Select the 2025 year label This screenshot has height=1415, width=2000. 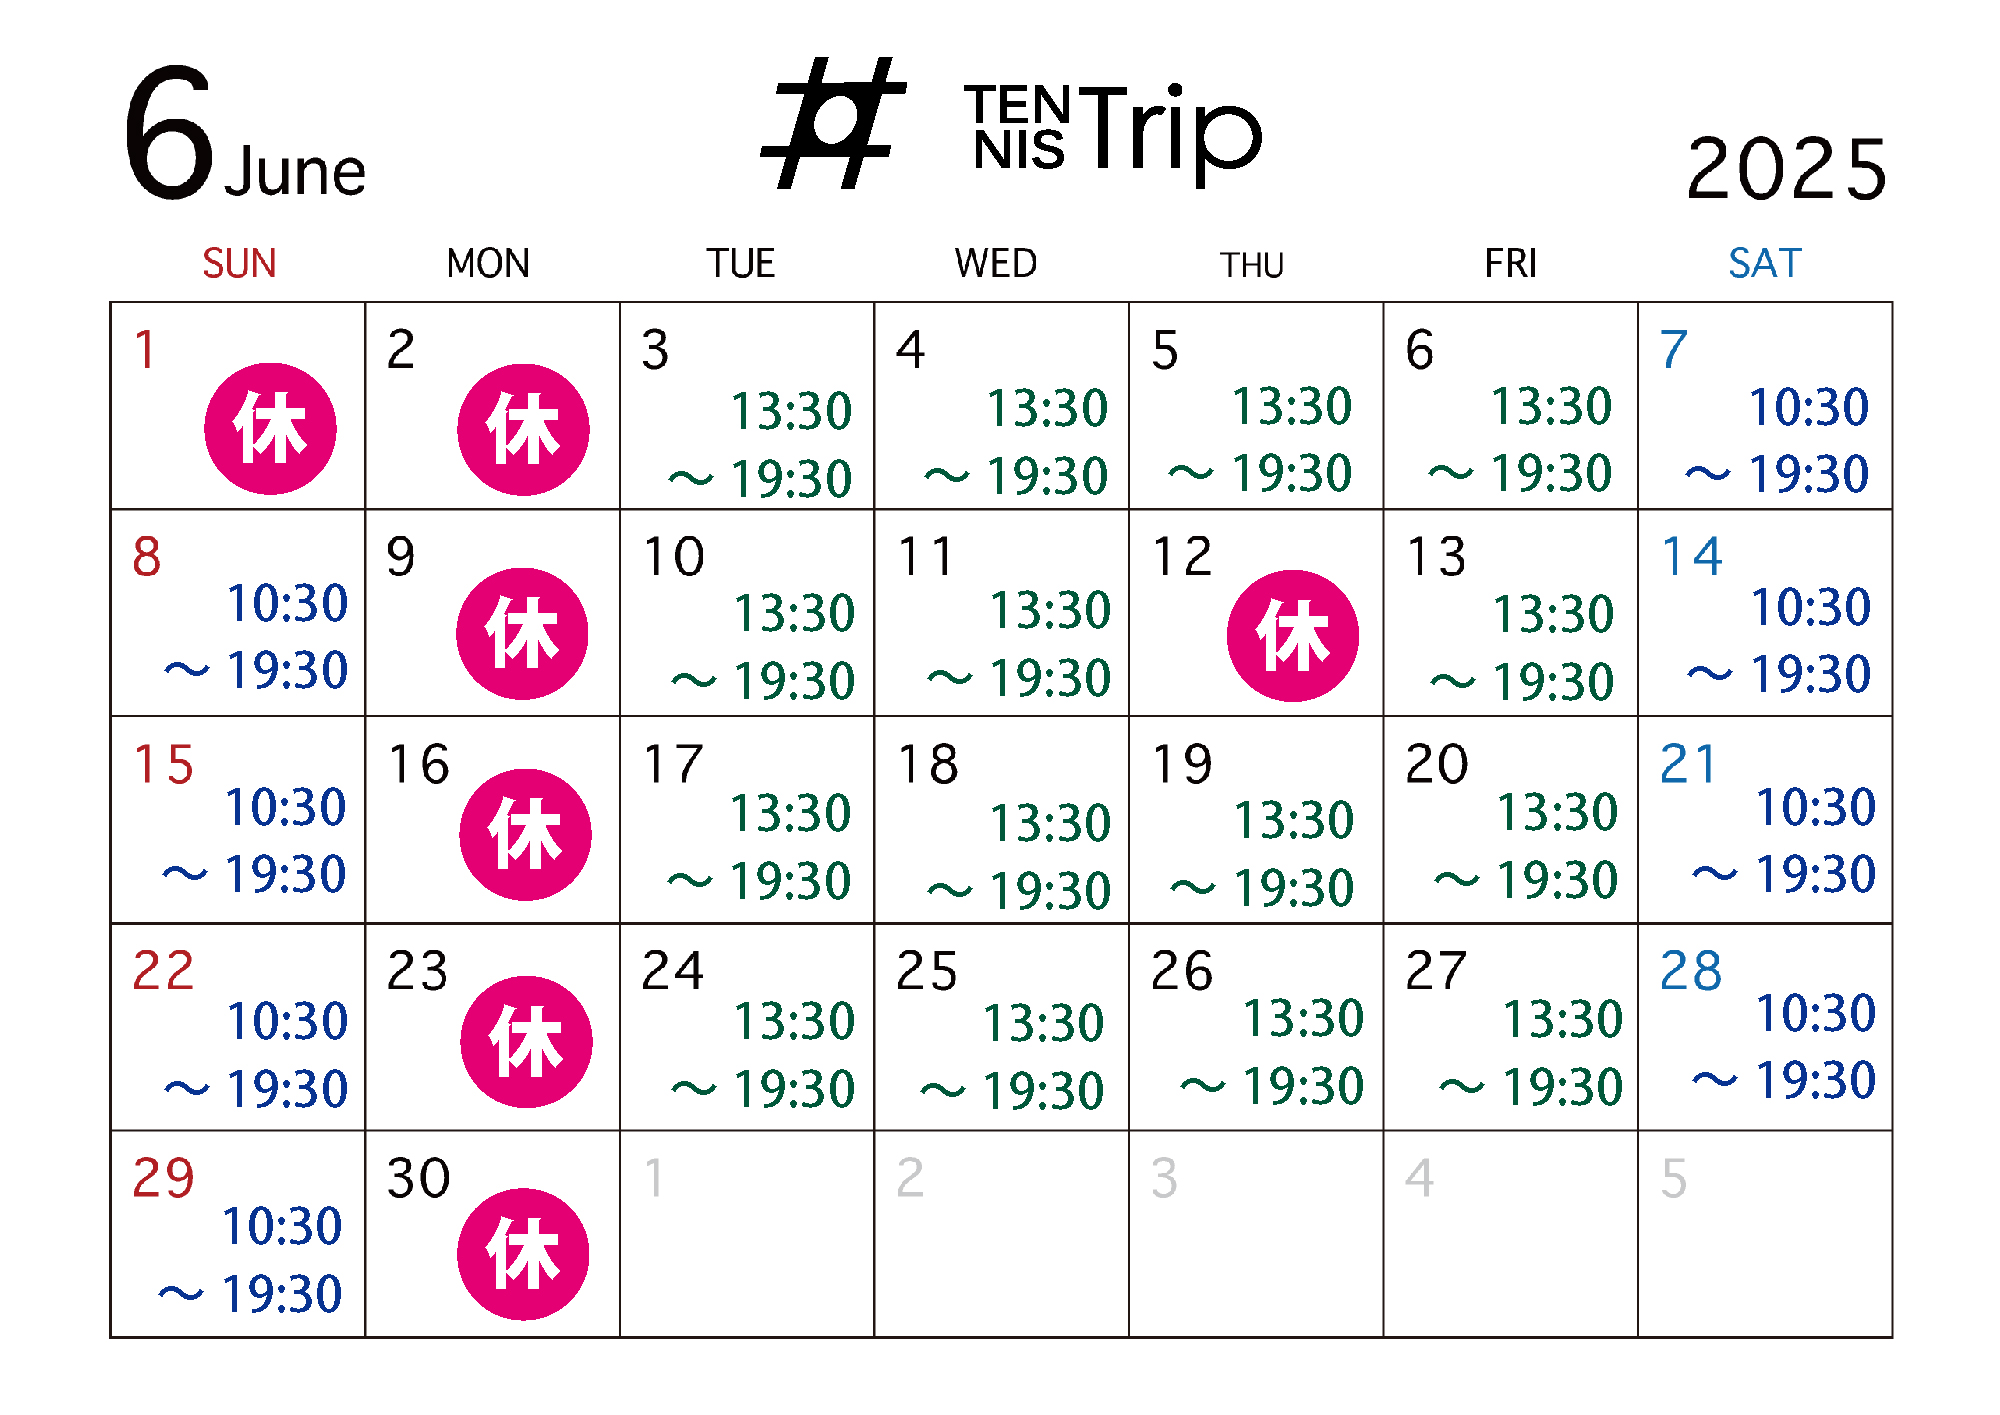coord(1786,169)
